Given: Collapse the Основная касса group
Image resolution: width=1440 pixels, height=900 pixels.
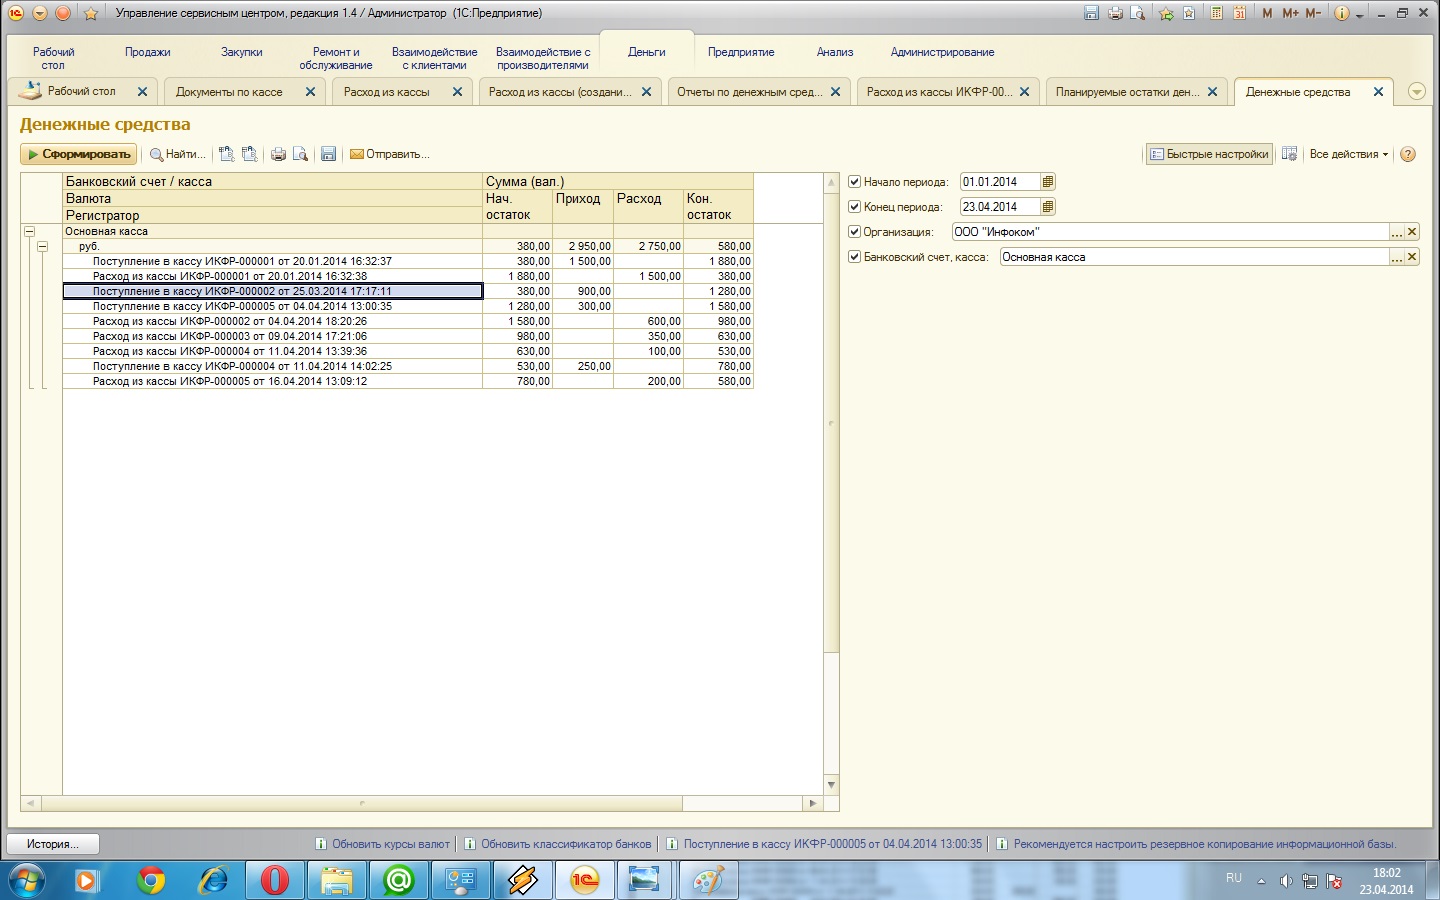Looking at the screenshot, I should point(29,231).
